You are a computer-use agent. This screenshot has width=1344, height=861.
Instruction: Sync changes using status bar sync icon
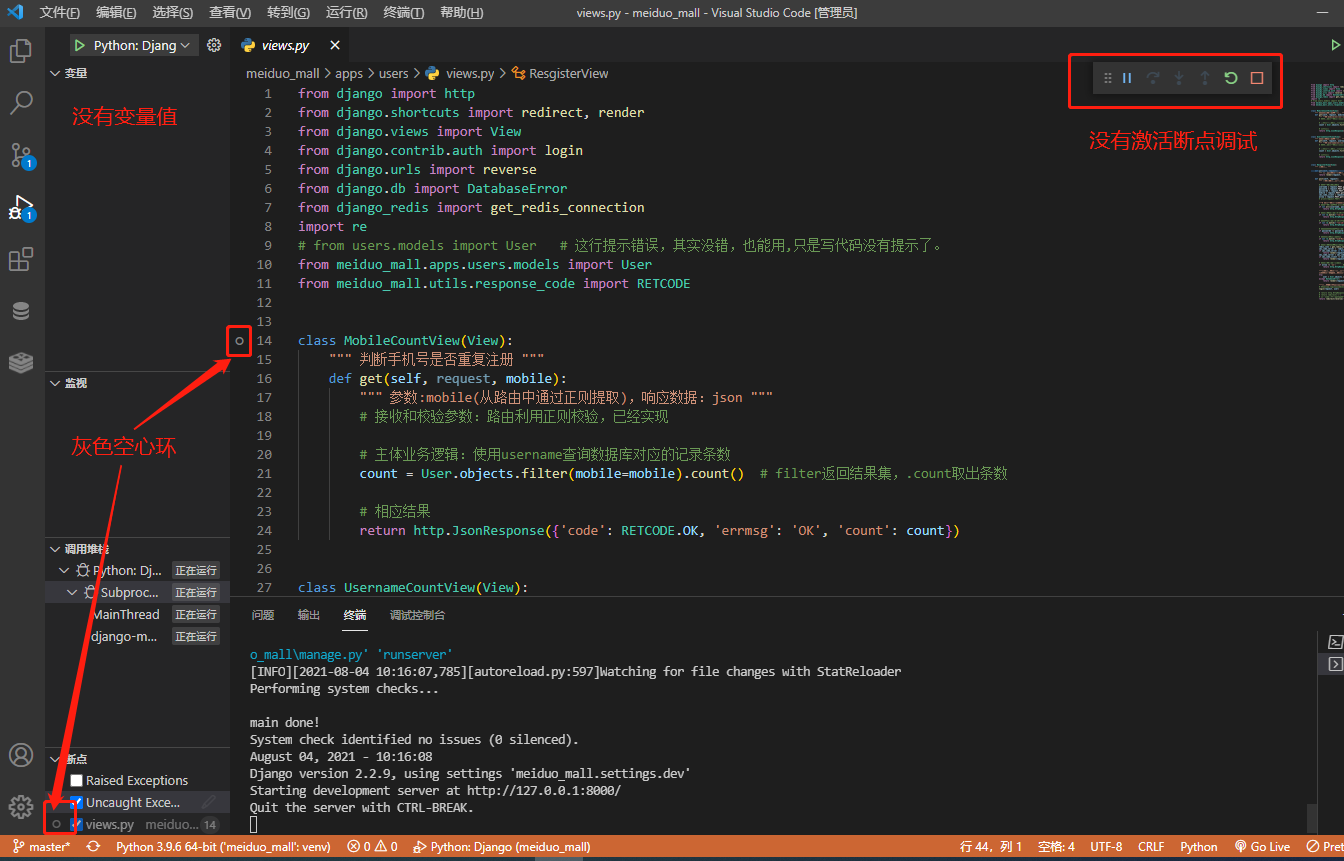click(93, 847)
